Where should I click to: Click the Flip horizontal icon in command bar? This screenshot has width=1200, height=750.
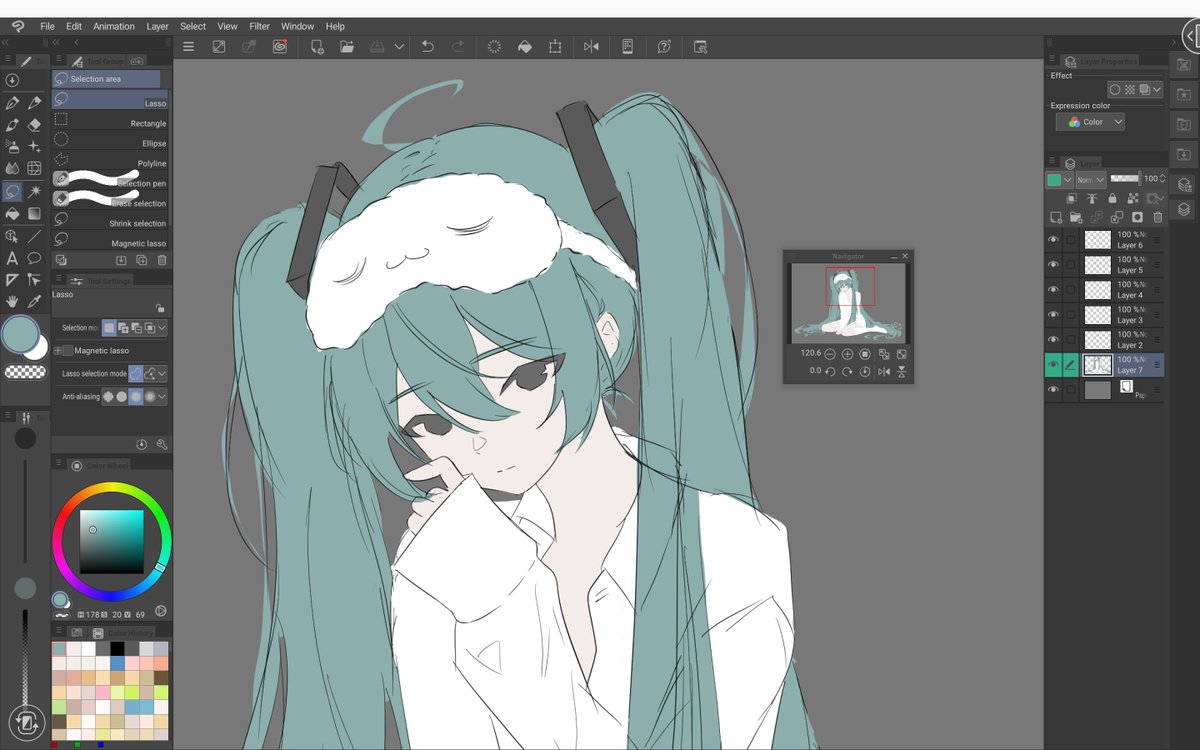click(591, 46)
